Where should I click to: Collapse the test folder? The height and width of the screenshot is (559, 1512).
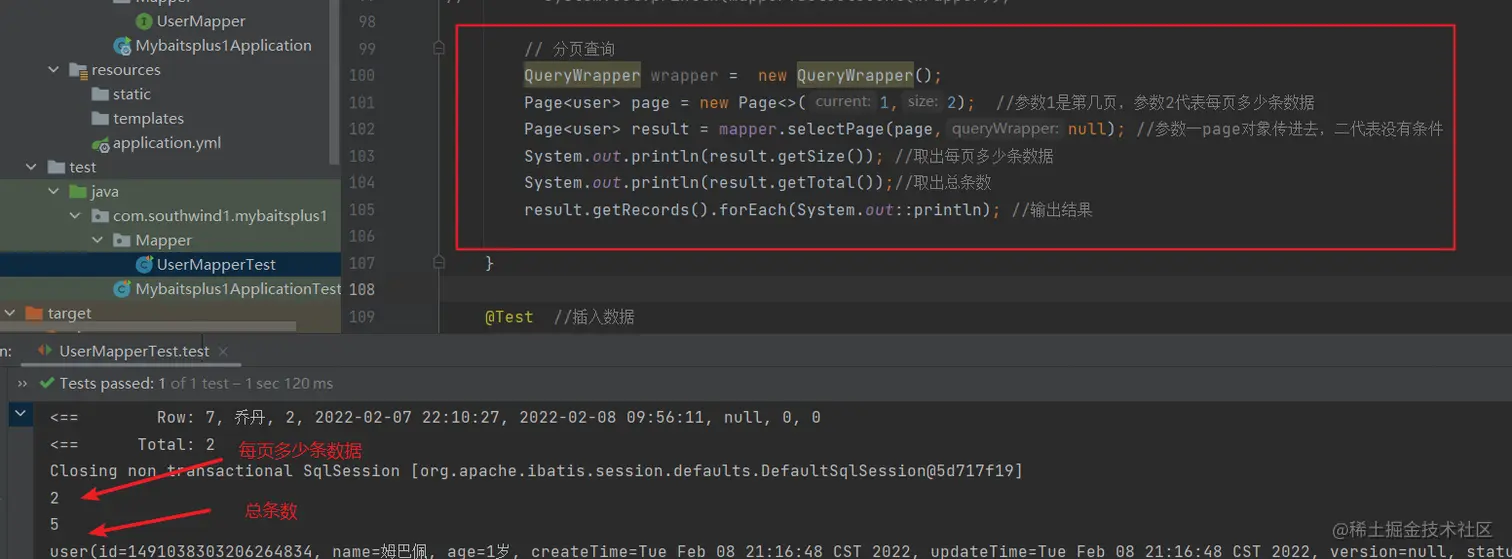pos(30,167)
